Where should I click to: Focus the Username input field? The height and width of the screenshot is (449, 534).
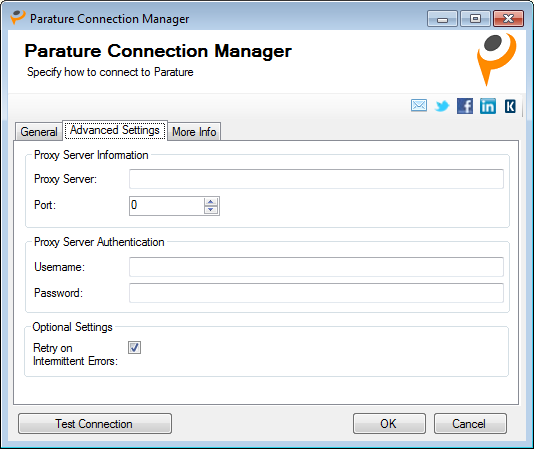click(316, 267)
